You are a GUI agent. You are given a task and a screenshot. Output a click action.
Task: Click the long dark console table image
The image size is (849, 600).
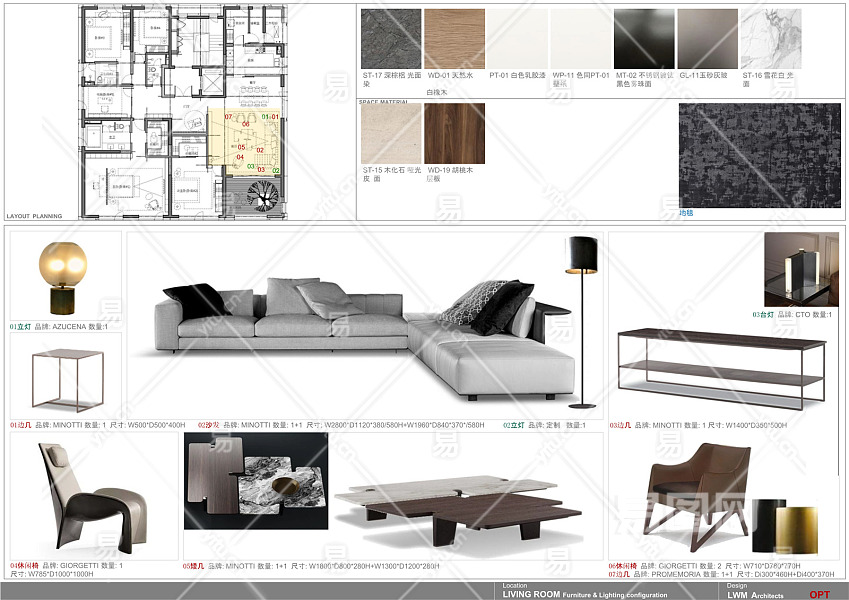pyautogui.click(x=722, y=368)
